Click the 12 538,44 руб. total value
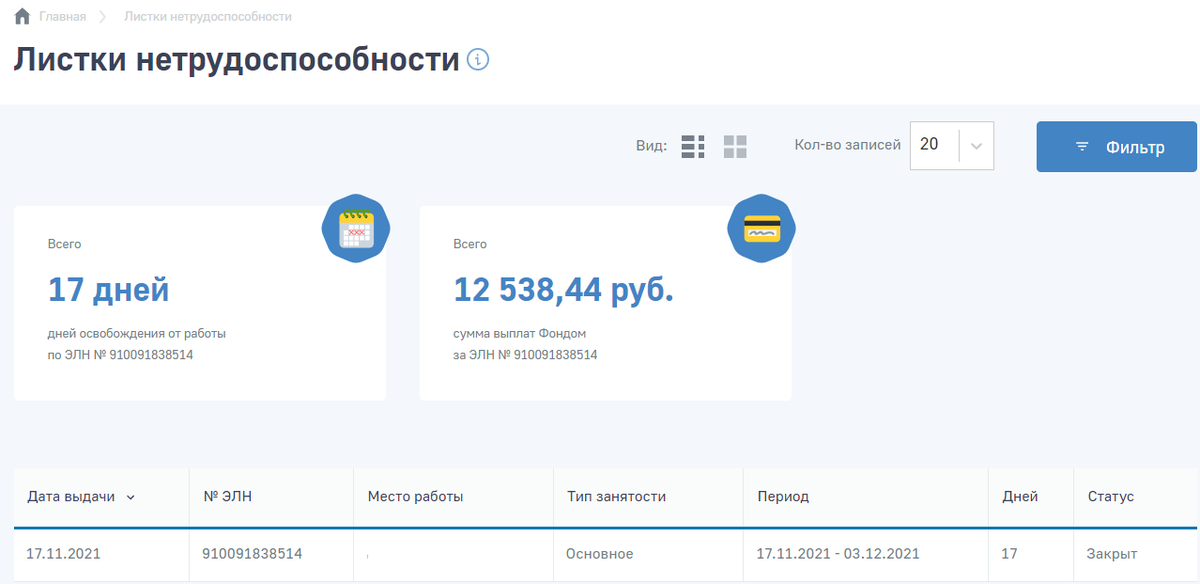 [x=564, y=290]
